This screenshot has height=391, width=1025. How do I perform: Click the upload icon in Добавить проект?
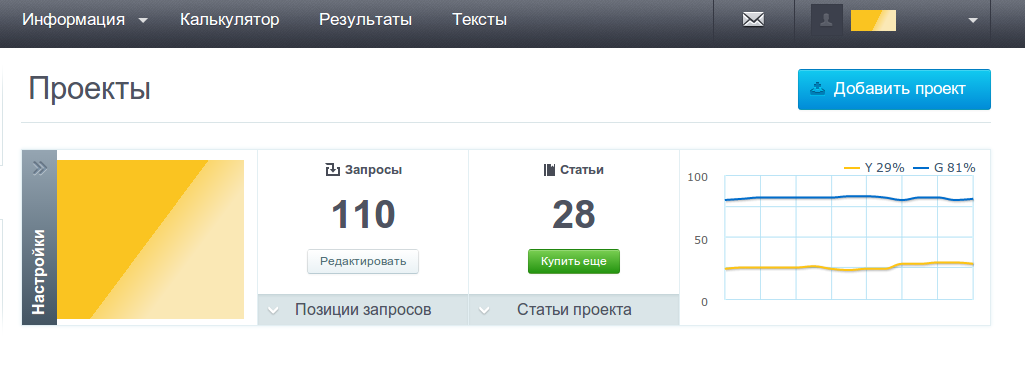click(x=817, y=89)
